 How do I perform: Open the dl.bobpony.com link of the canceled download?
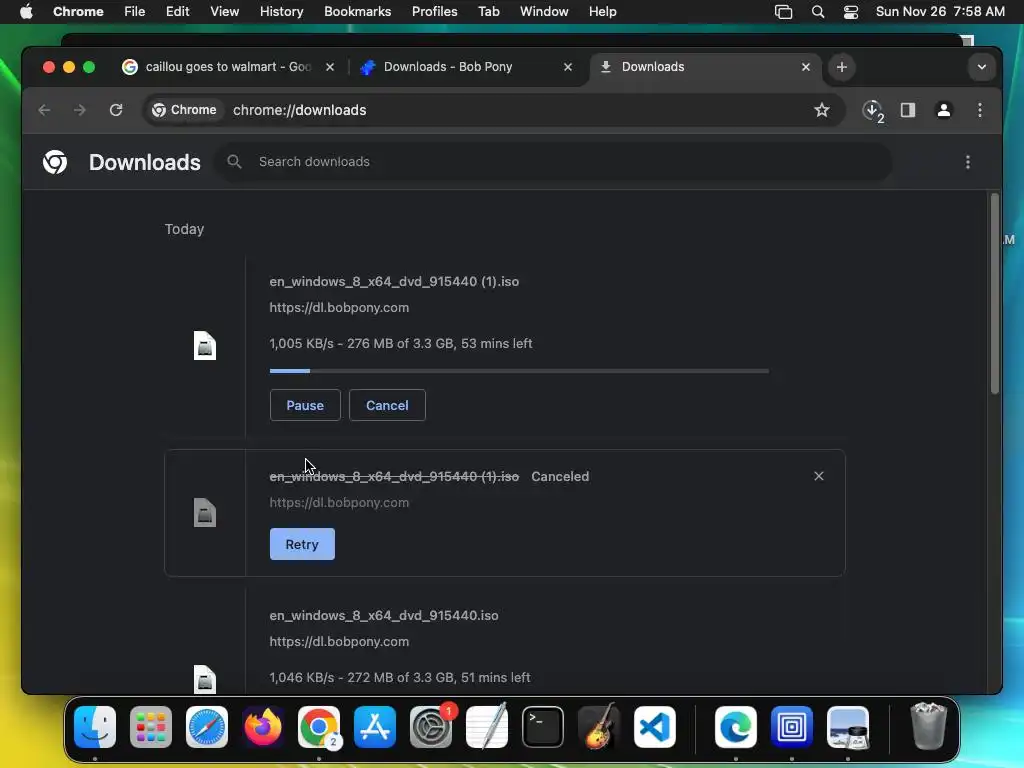(339, 503)
